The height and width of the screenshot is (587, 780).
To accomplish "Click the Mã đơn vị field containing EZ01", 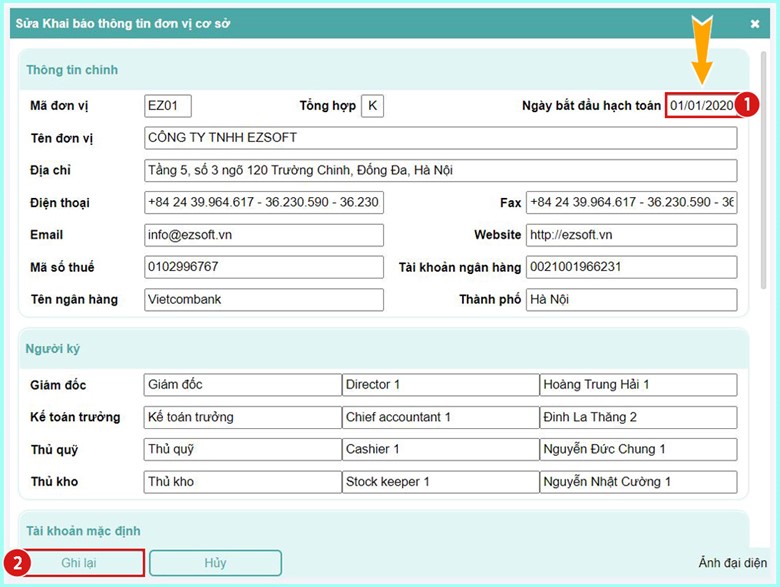I will [167, 106].
